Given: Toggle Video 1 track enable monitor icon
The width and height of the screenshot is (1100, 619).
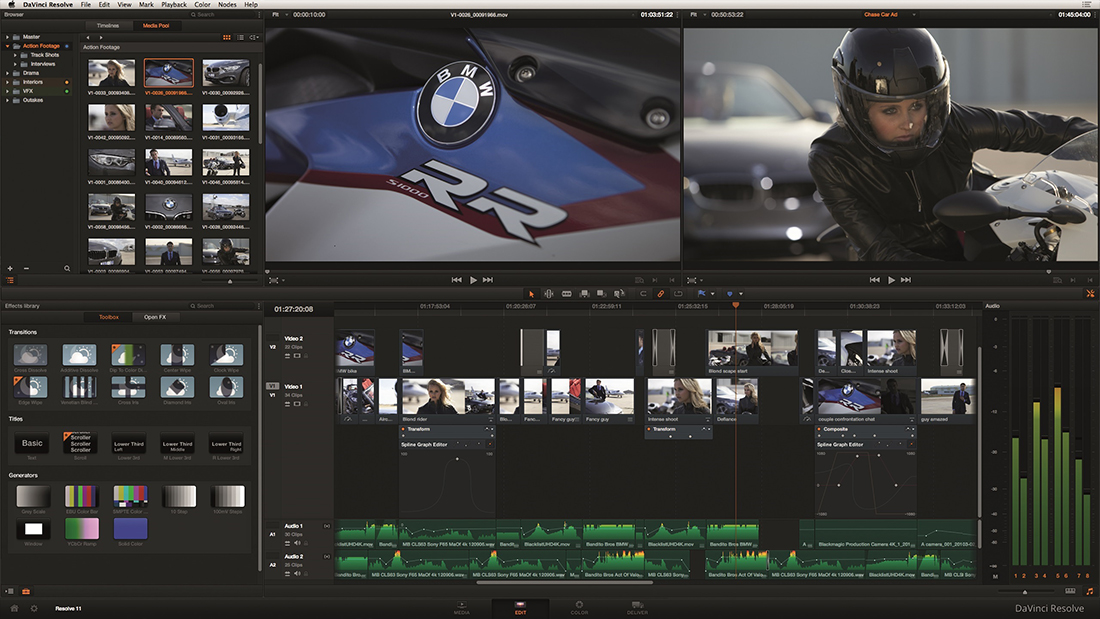Looking at the screenshot, I should tap(297, 404).
